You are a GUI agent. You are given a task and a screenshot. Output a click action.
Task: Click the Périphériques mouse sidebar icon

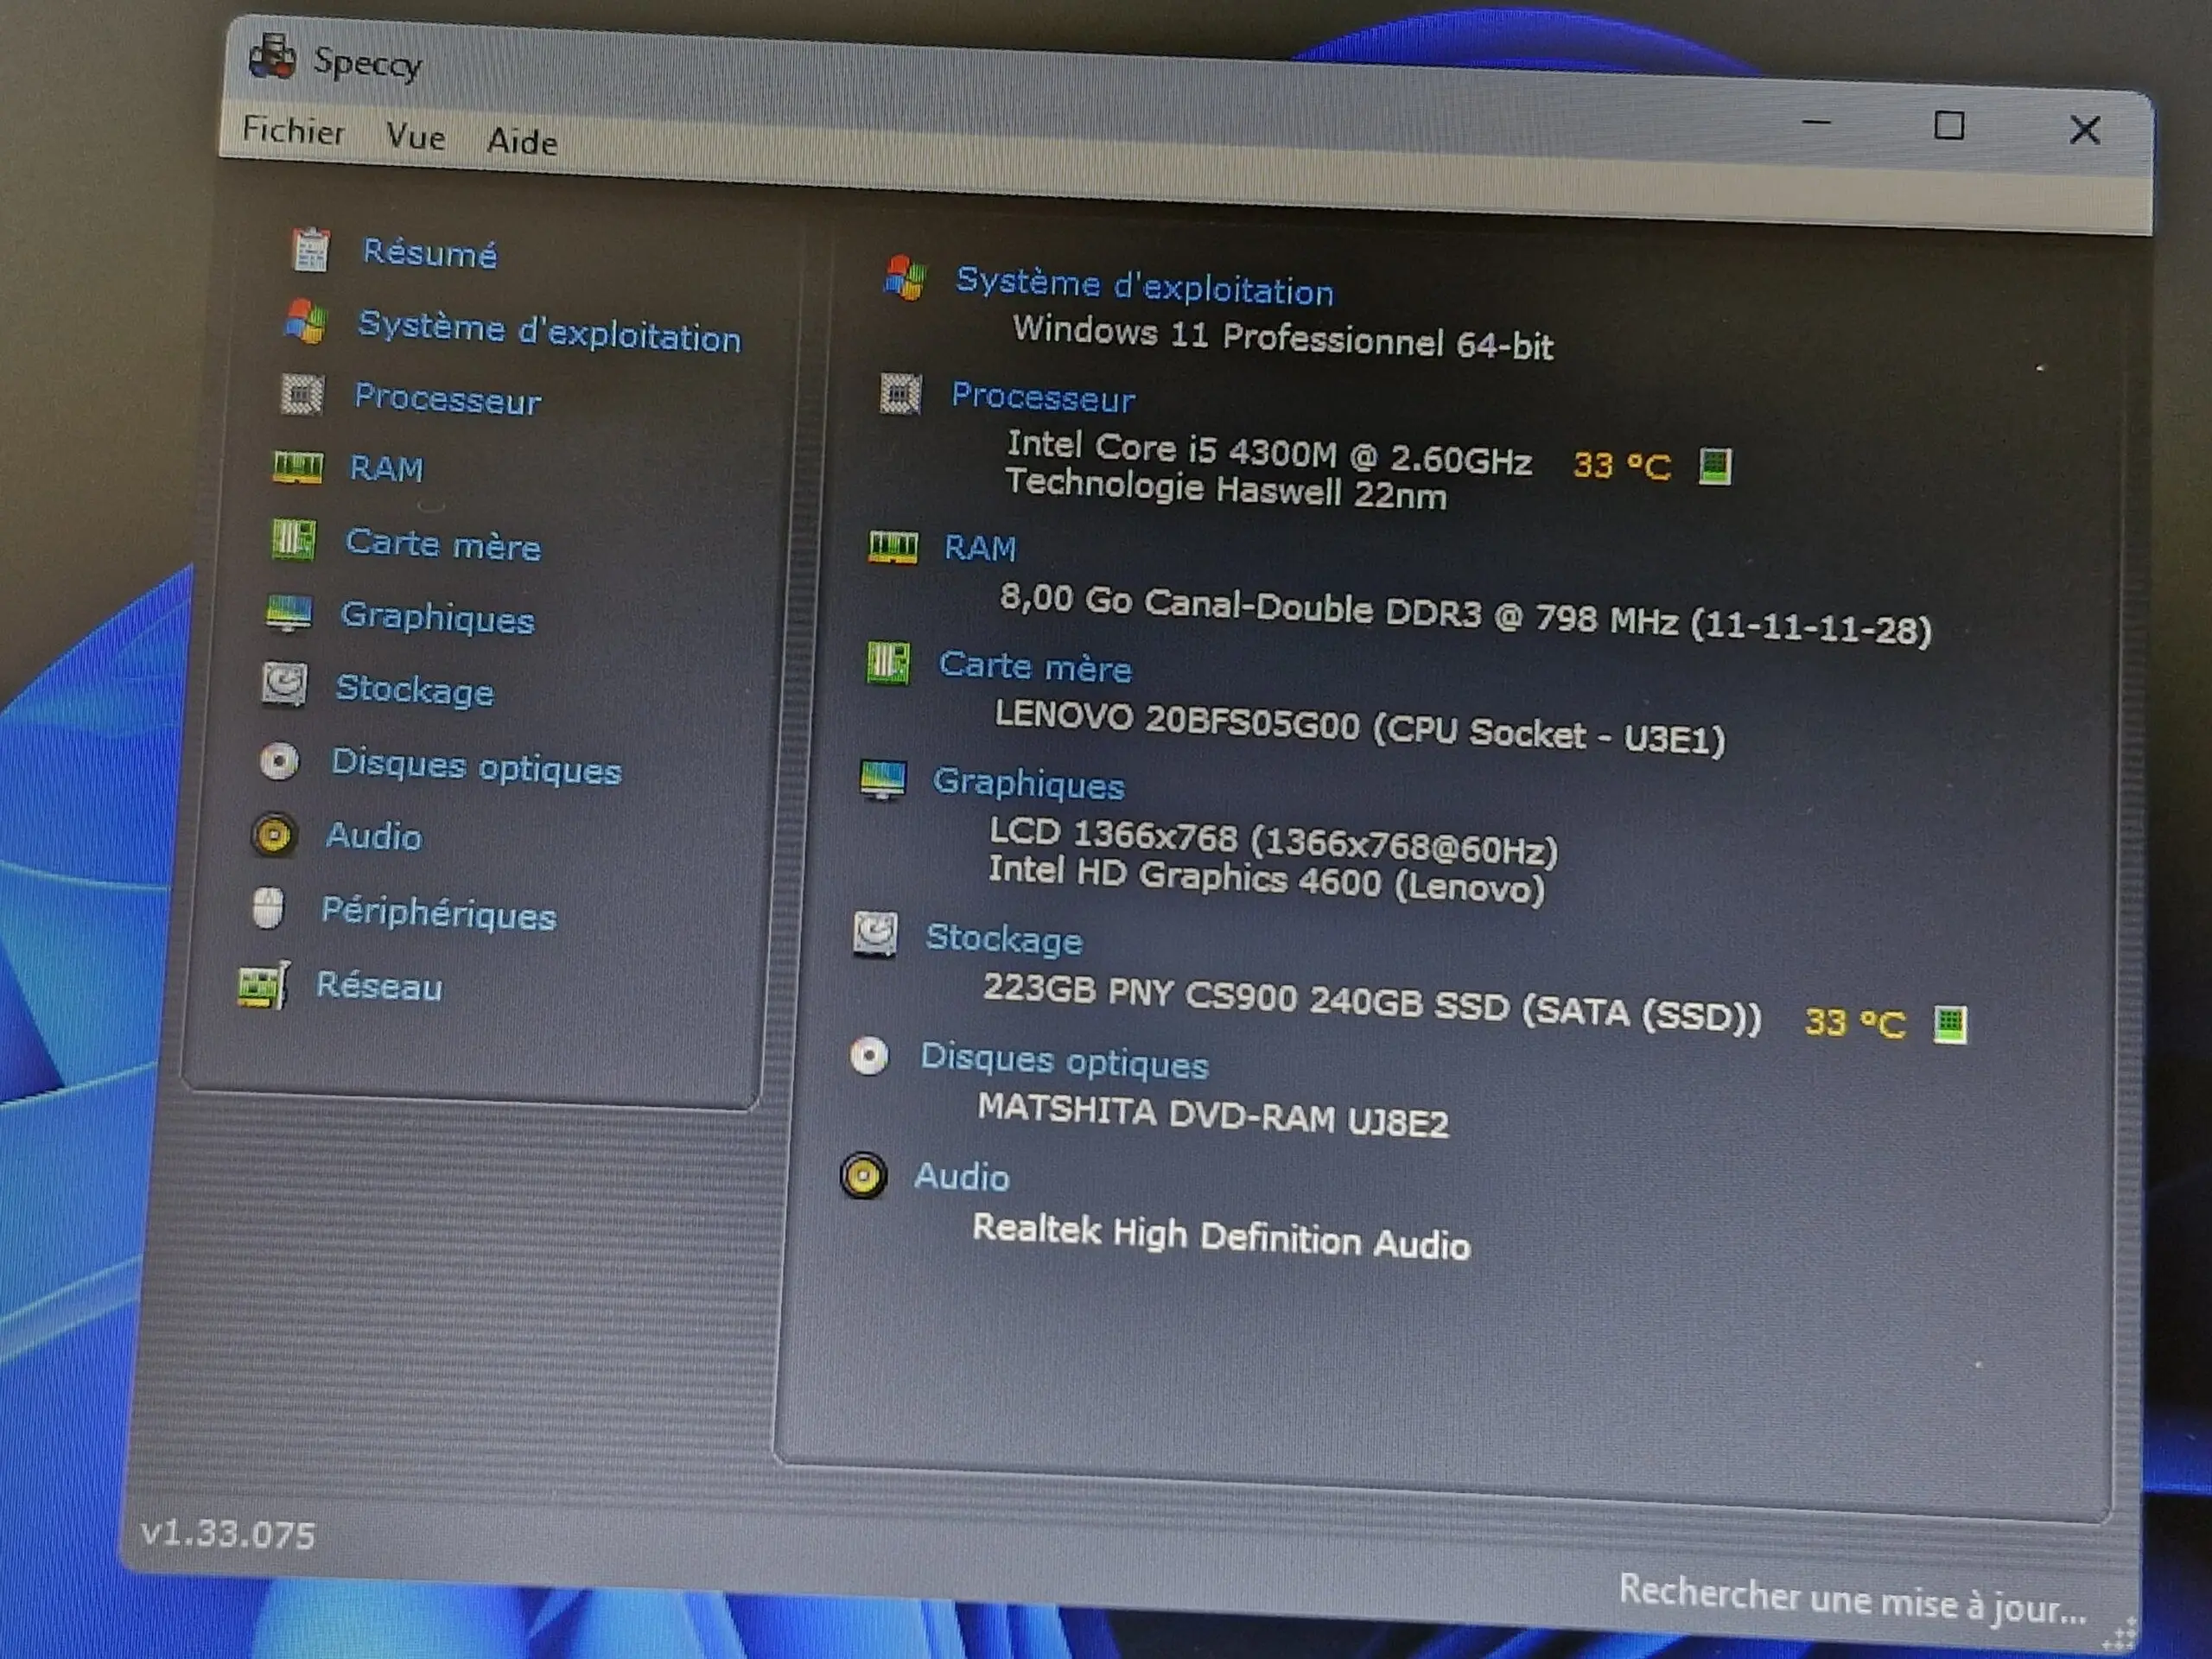click(x=268, y=909)
